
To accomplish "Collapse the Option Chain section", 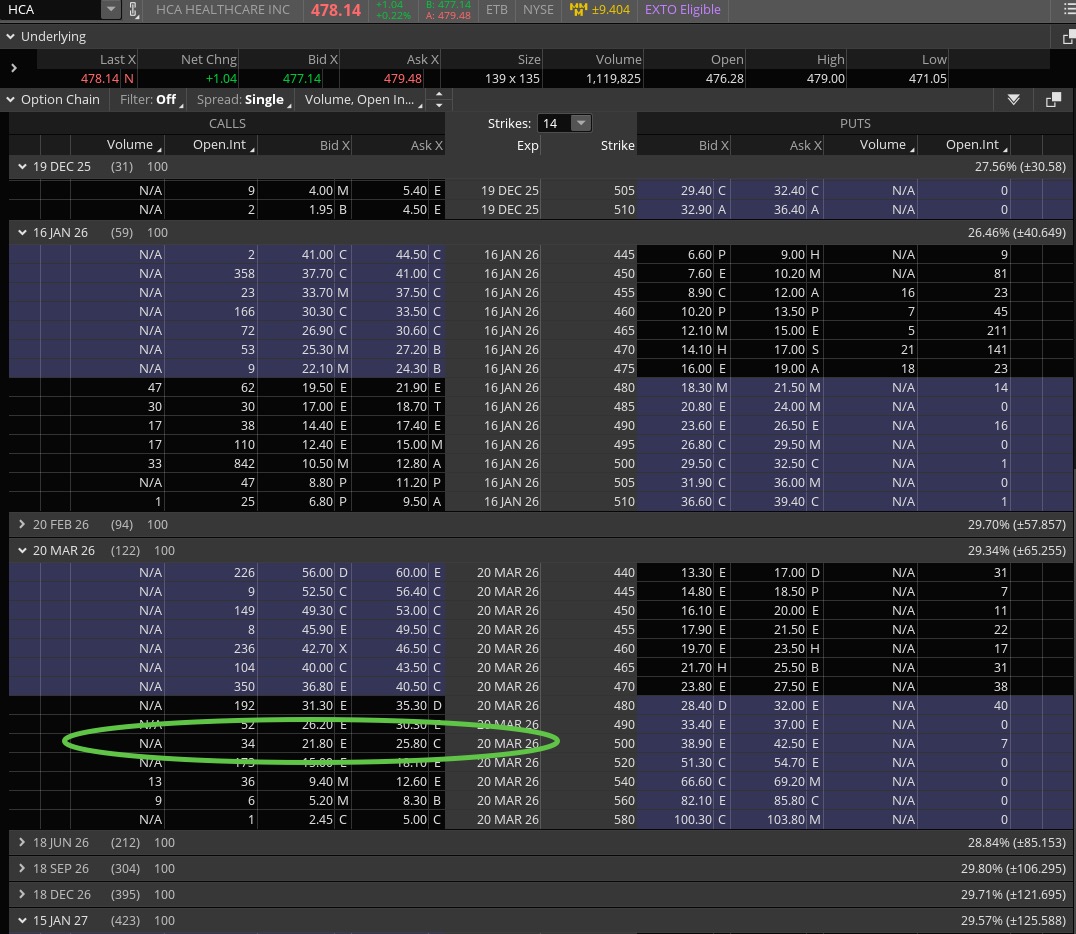I will point(10,100).
